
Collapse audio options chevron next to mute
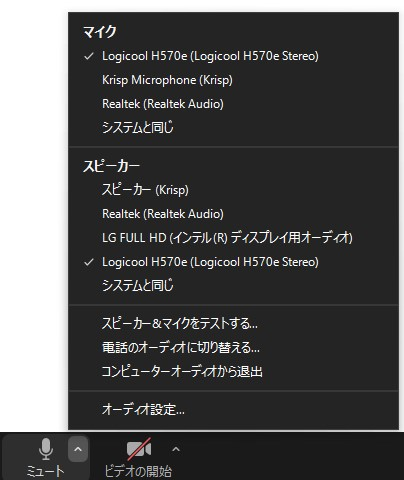pos(78,449)
